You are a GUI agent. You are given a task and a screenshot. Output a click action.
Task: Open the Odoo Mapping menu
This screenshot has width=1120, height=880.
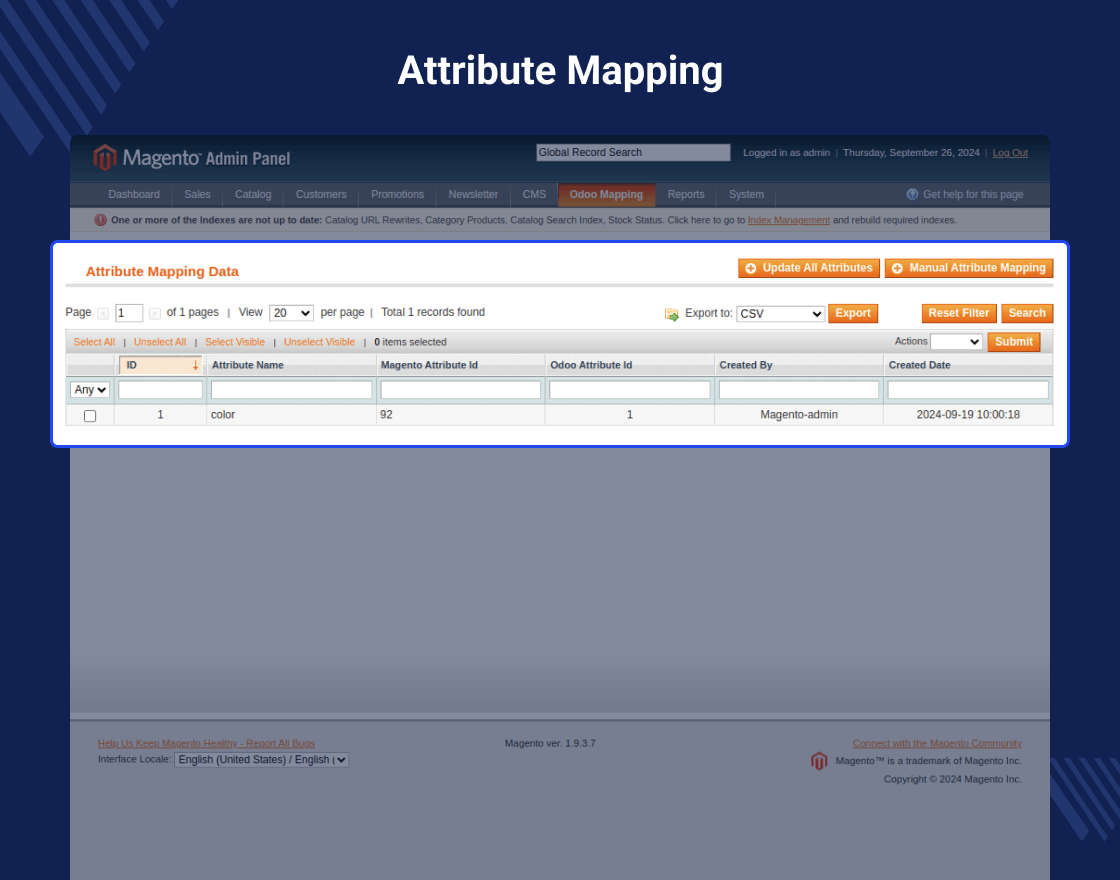606,194
